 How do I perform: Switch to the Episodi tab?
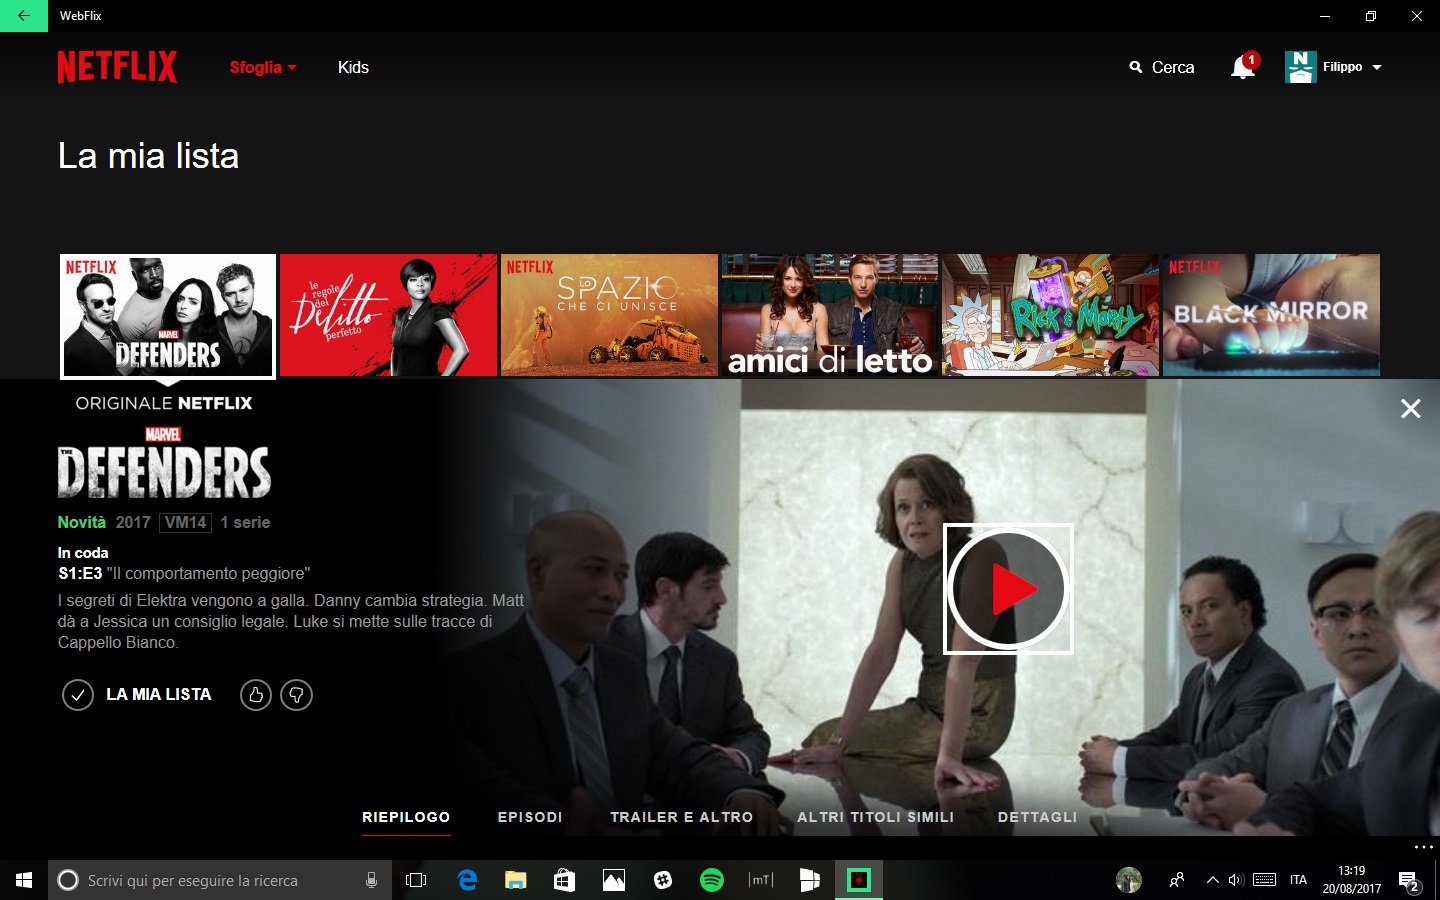pos(530,817)
